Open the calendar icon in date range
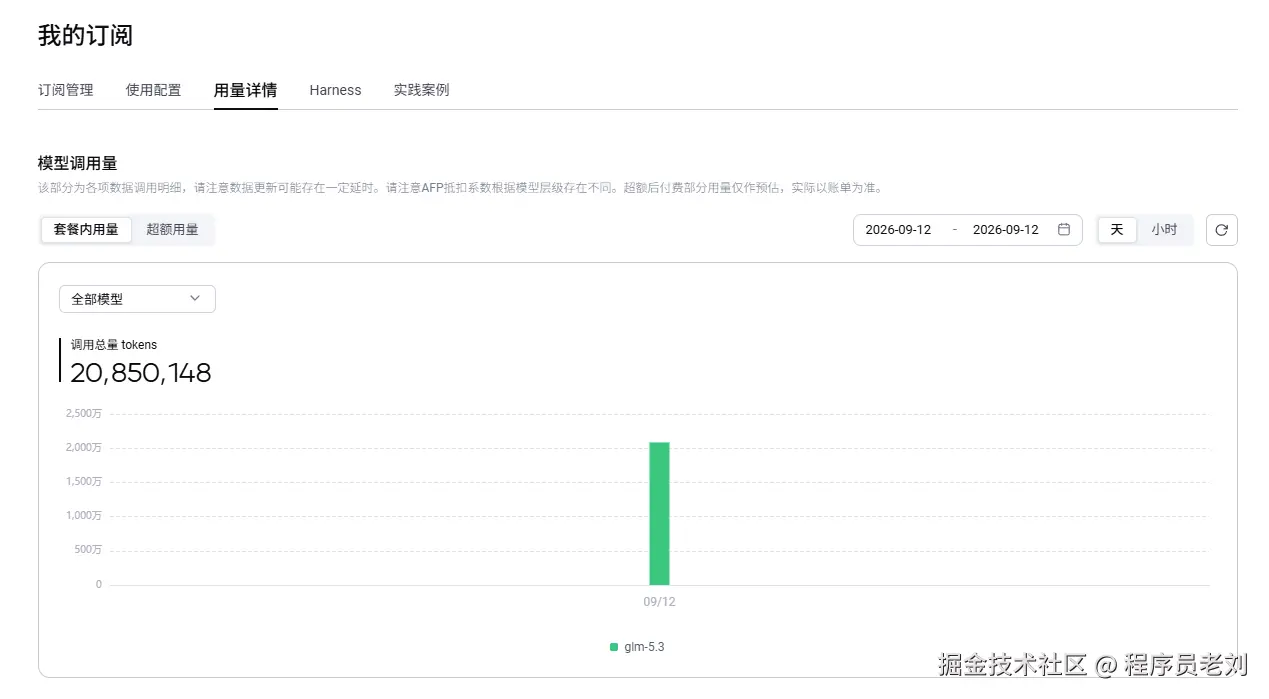This screenshot has height=699, width=1269. 1064,230
